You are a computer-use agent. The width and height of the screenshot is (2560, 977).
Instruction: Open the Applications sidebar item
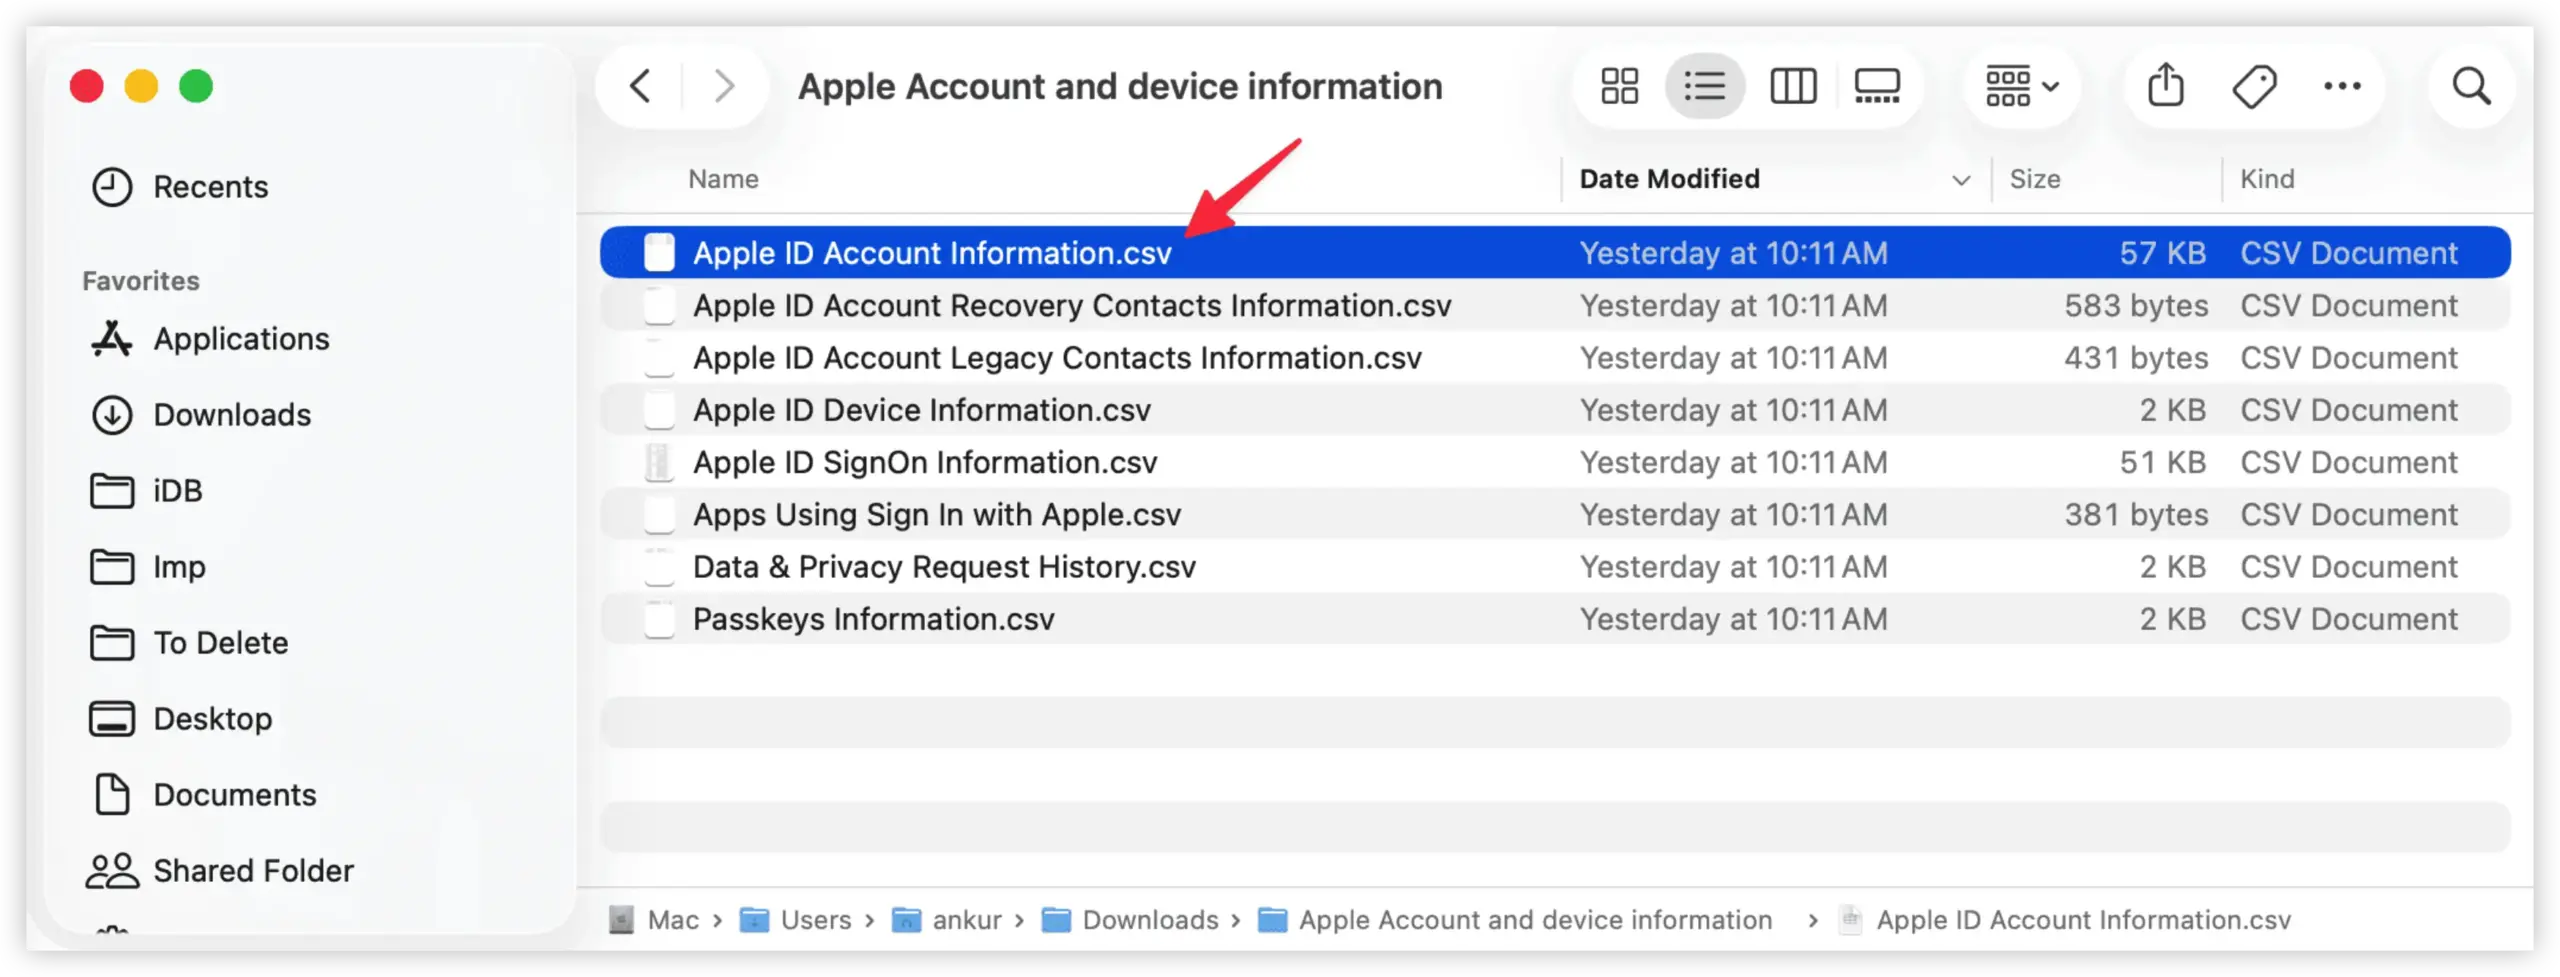(241, 339)
